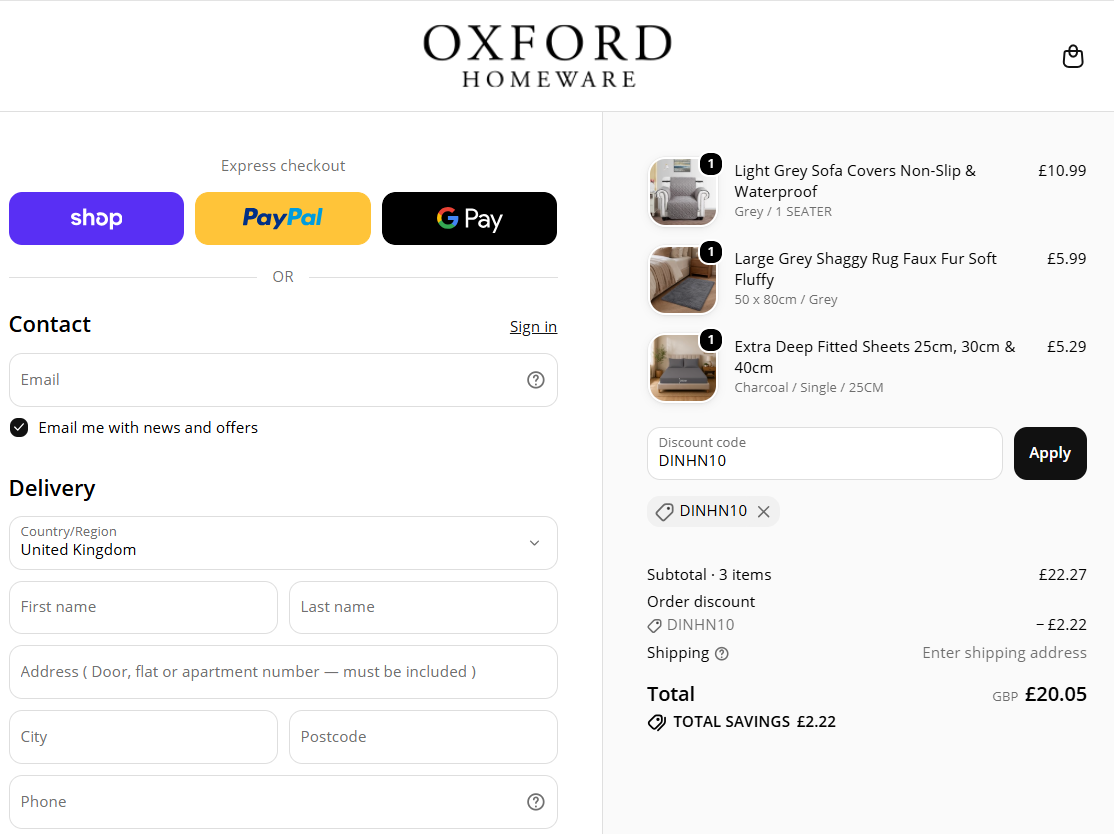Uncheck Email me with news and offers
Image resolution: width=1114 pixels, height=834 pixels.
19,428
